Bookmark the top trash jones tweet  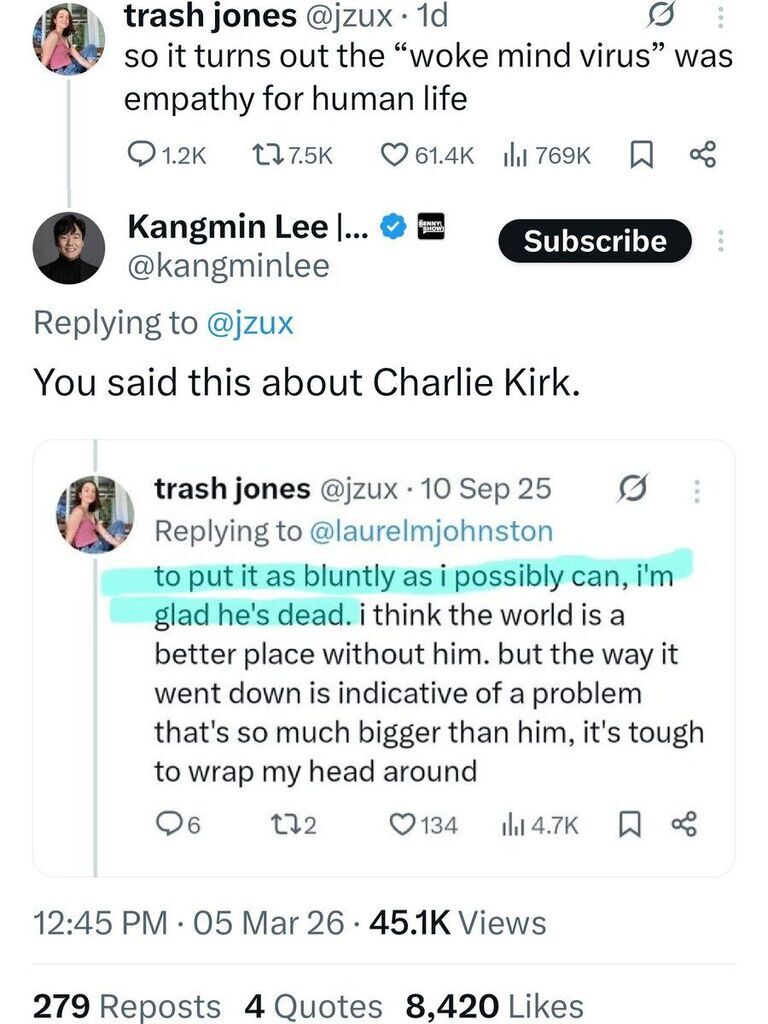pos(641,155)
